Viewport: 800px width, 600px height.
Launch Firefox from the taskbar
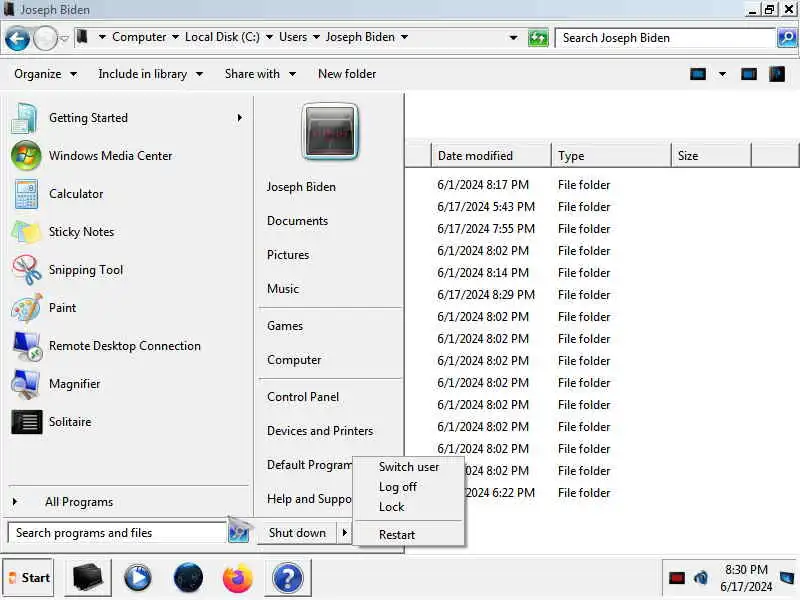pos(237,578)
